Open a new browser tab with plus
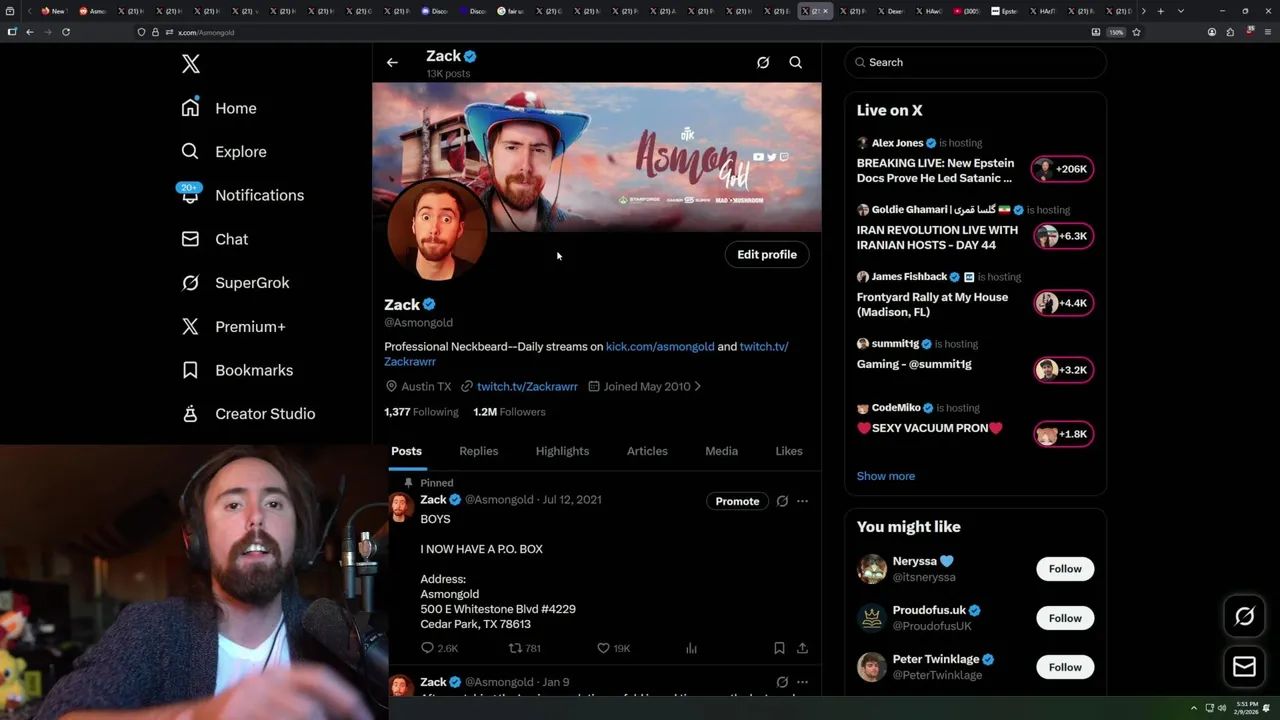This screenshot has width=1280, height=720. (x=1160, y=11)
